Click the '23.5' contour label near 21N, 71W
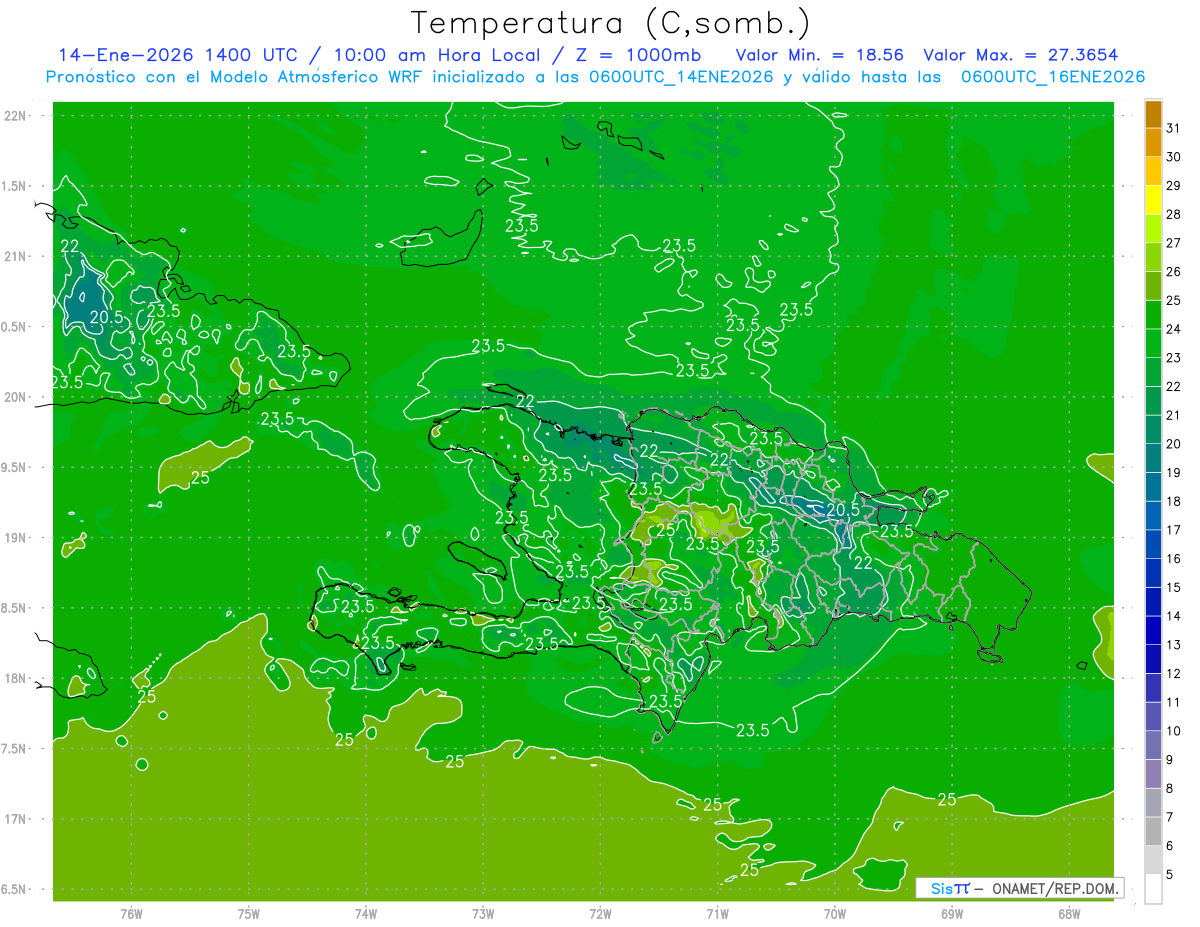The height and width of the screenshot is (927, 1200). pos(680,245)
